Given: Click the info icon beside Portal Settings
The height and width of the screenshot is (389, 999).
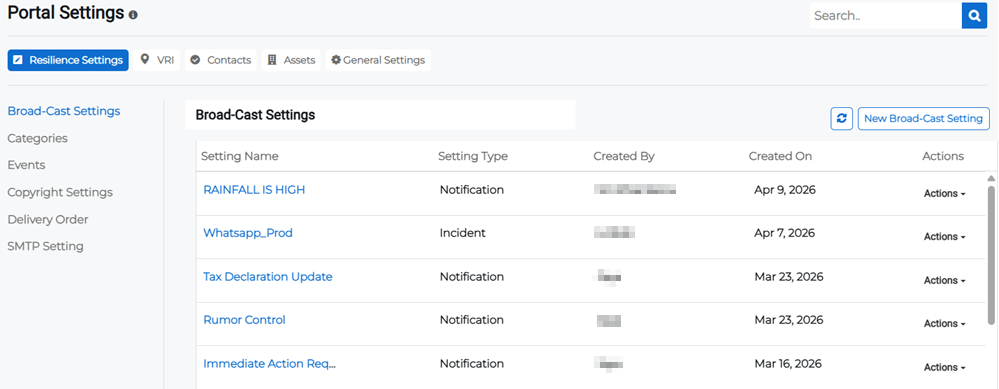Looking at the screenshot, I should click(133, 15).
